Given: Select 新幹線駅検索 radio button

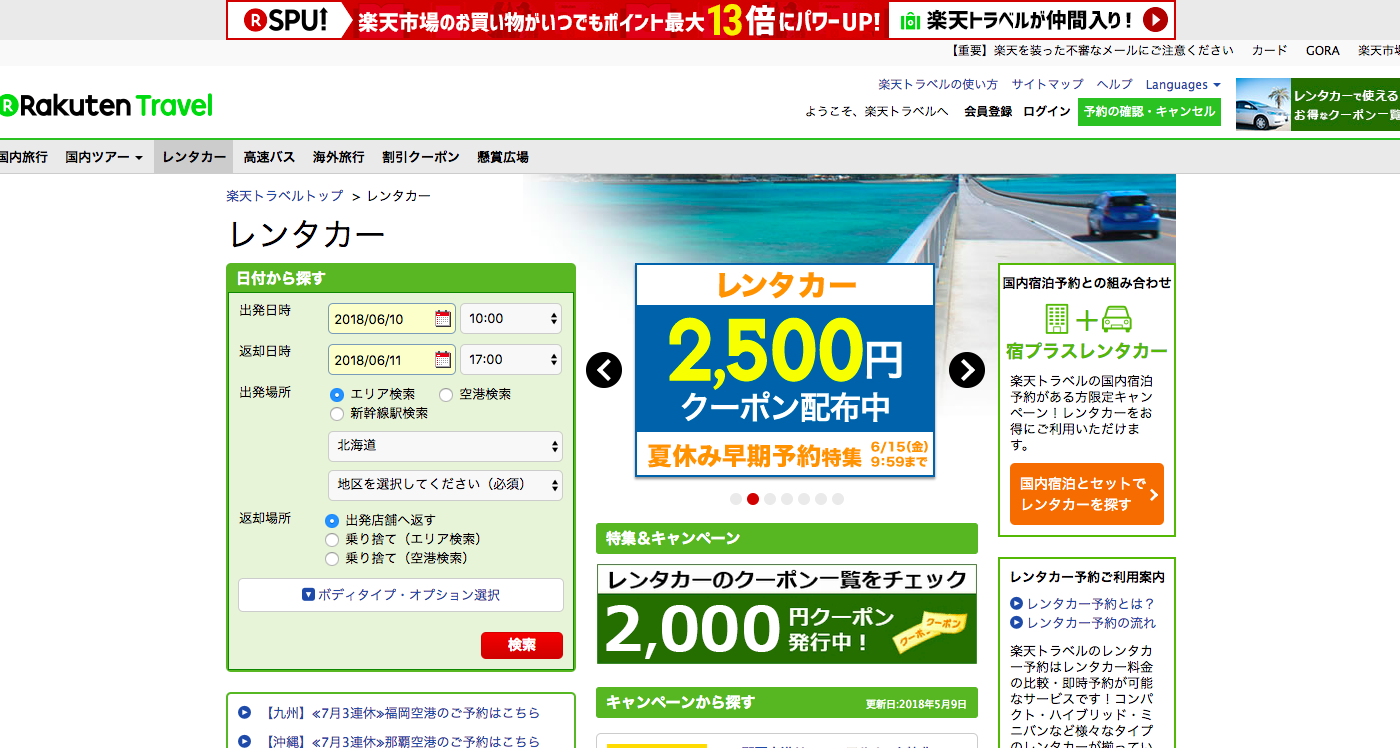Looking at the screenshot, I should click(337, 413).
